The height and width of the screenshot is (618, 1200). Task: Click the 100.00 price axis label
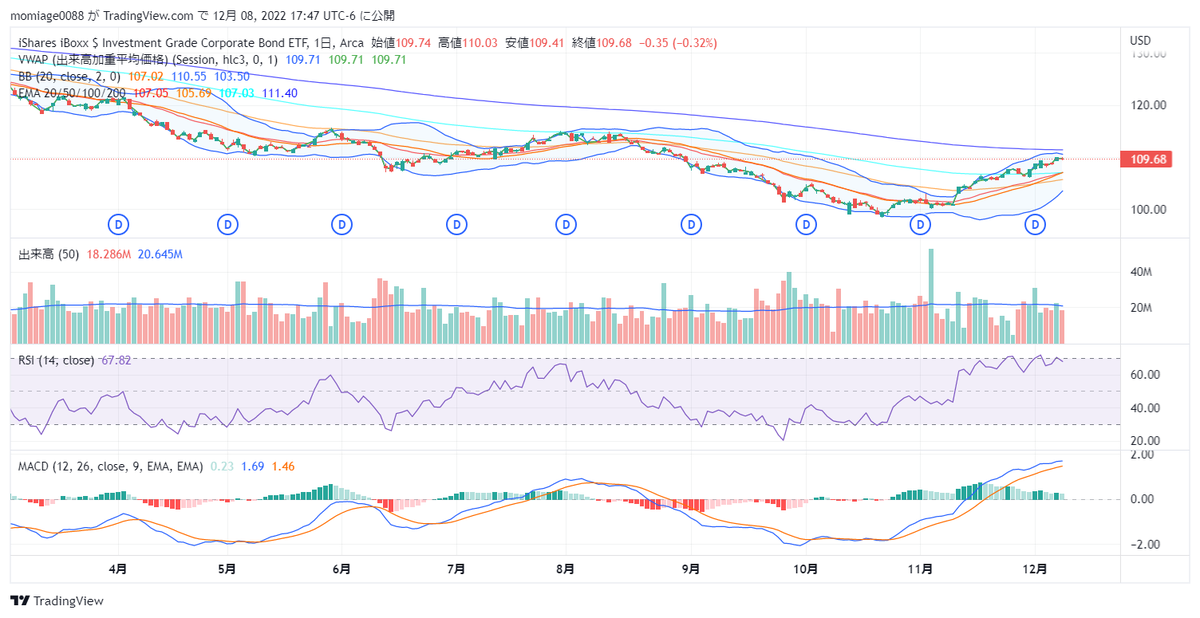point(1148,210)
